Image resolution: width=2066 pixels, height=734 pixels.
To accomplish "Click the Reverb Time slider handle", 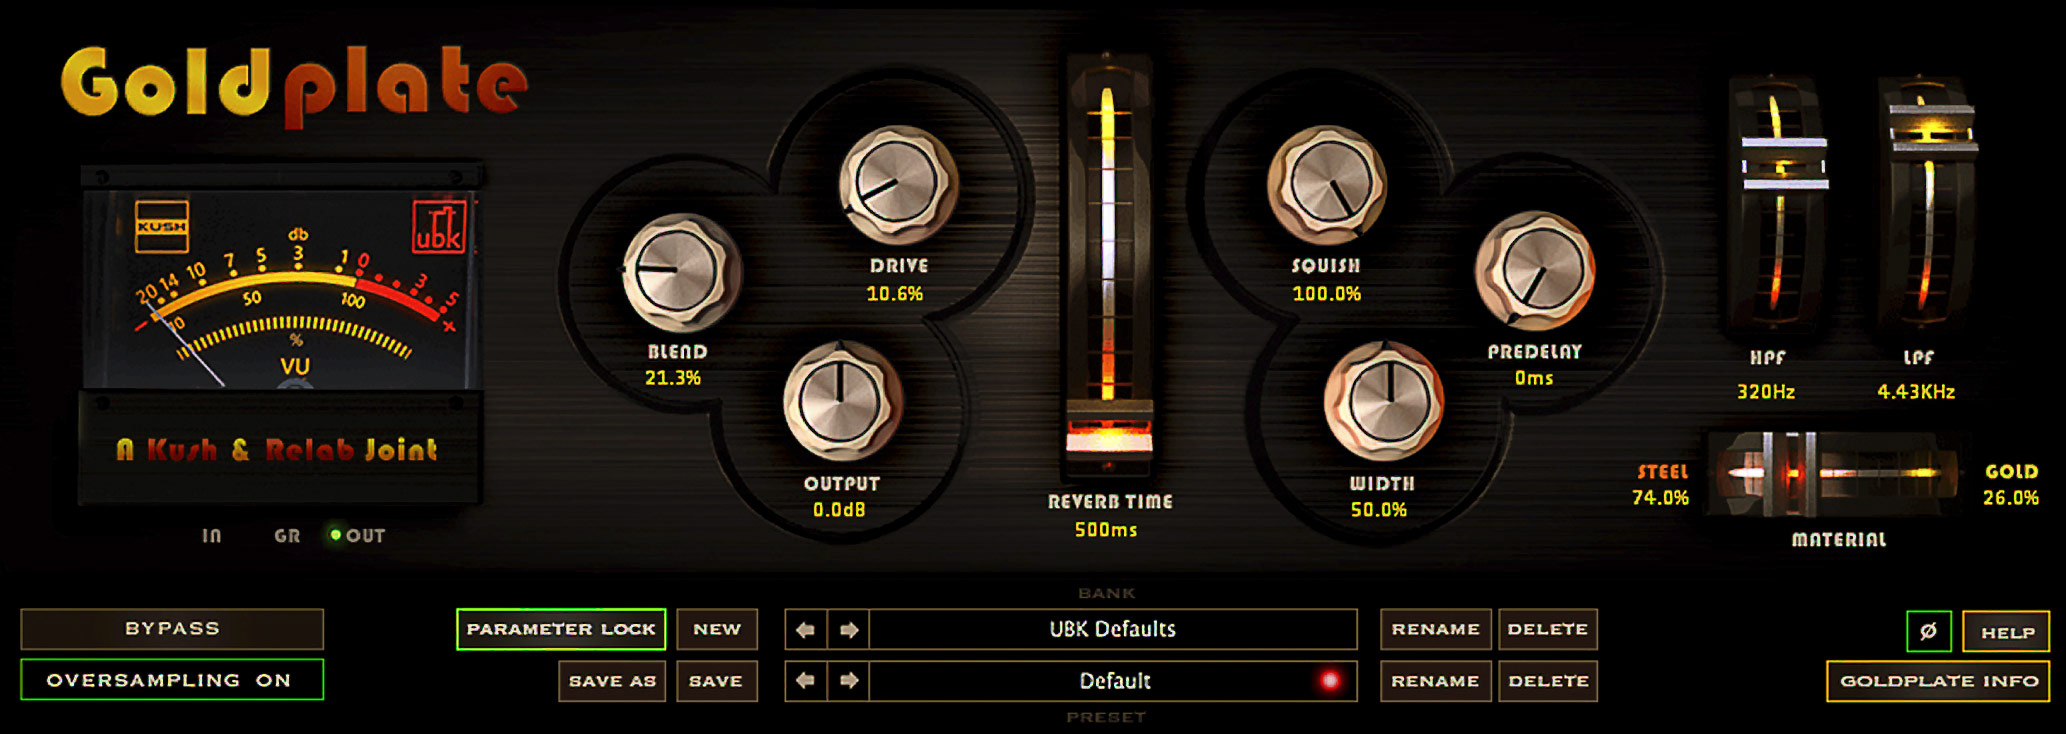I will click(x=1108, y=432).
